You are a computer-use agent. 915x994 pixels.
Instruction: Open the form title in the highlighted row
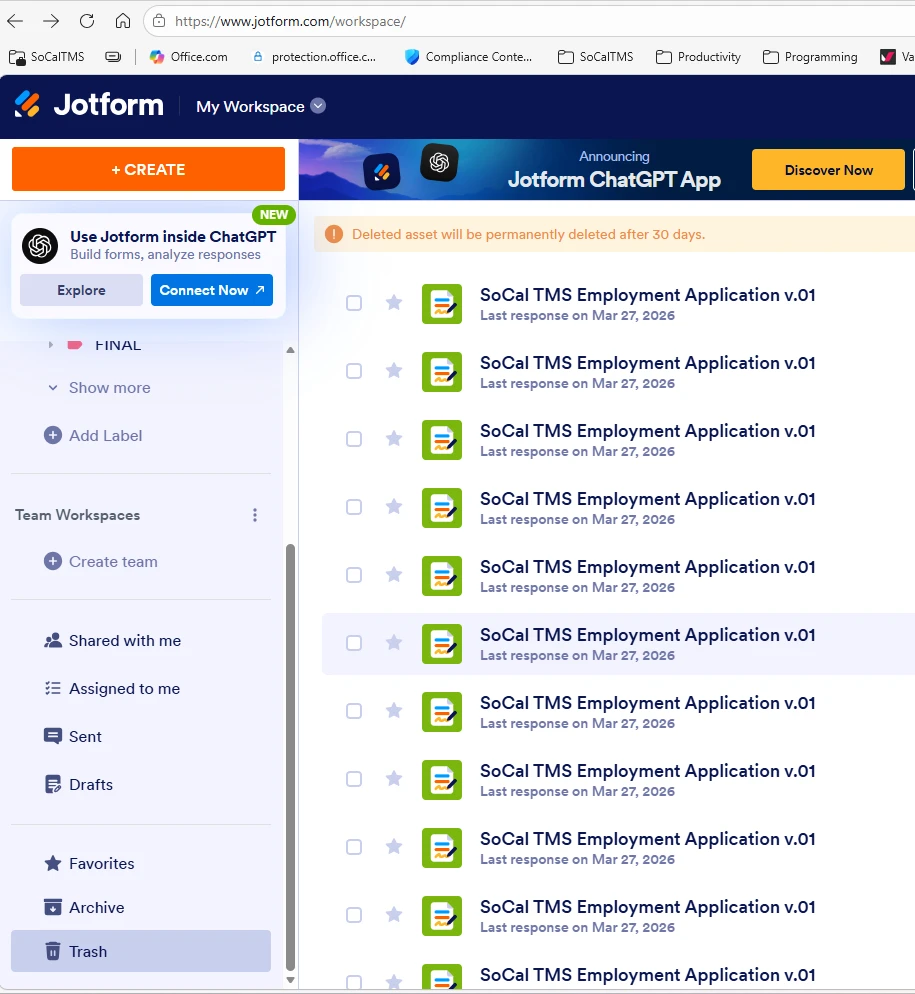[647, 635]
